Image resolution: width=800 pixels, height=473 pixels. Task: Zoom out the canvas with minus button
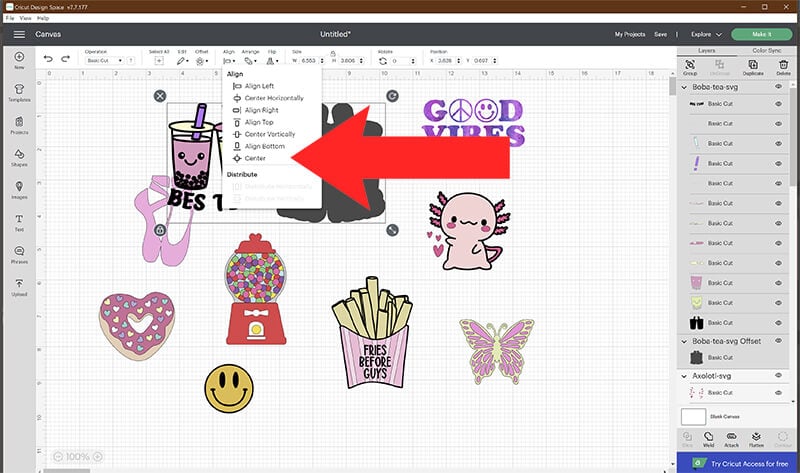(x=58, y=457)
